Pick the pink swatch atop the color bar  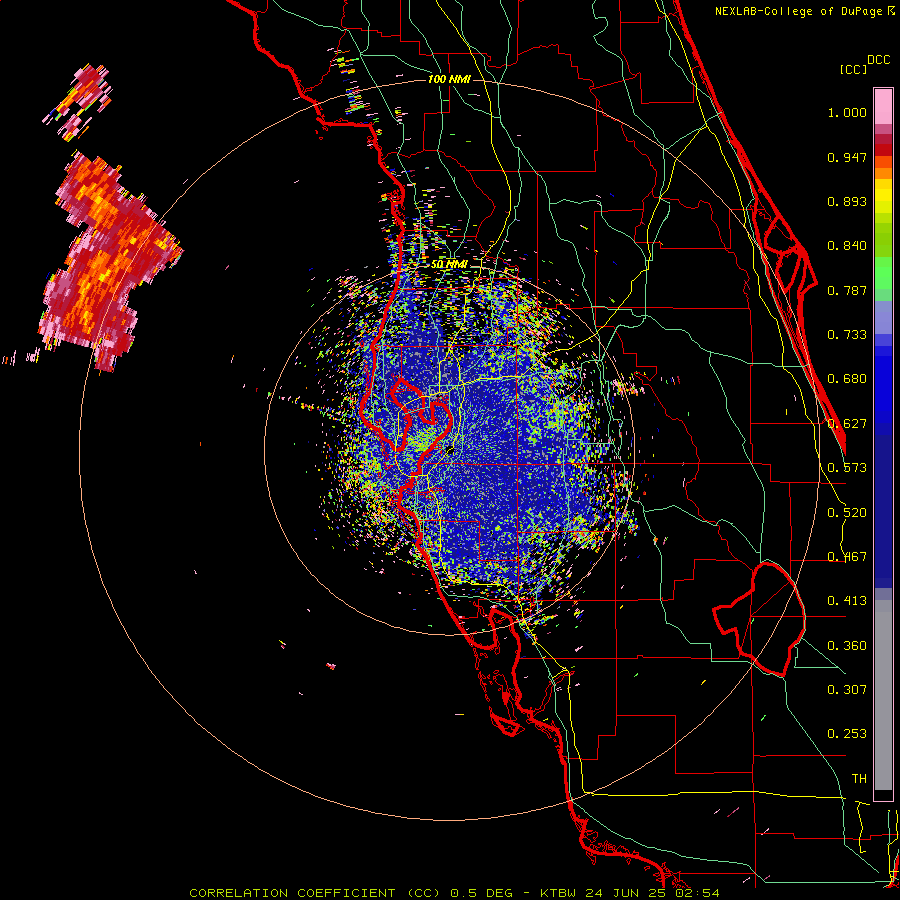pos(883,106)
